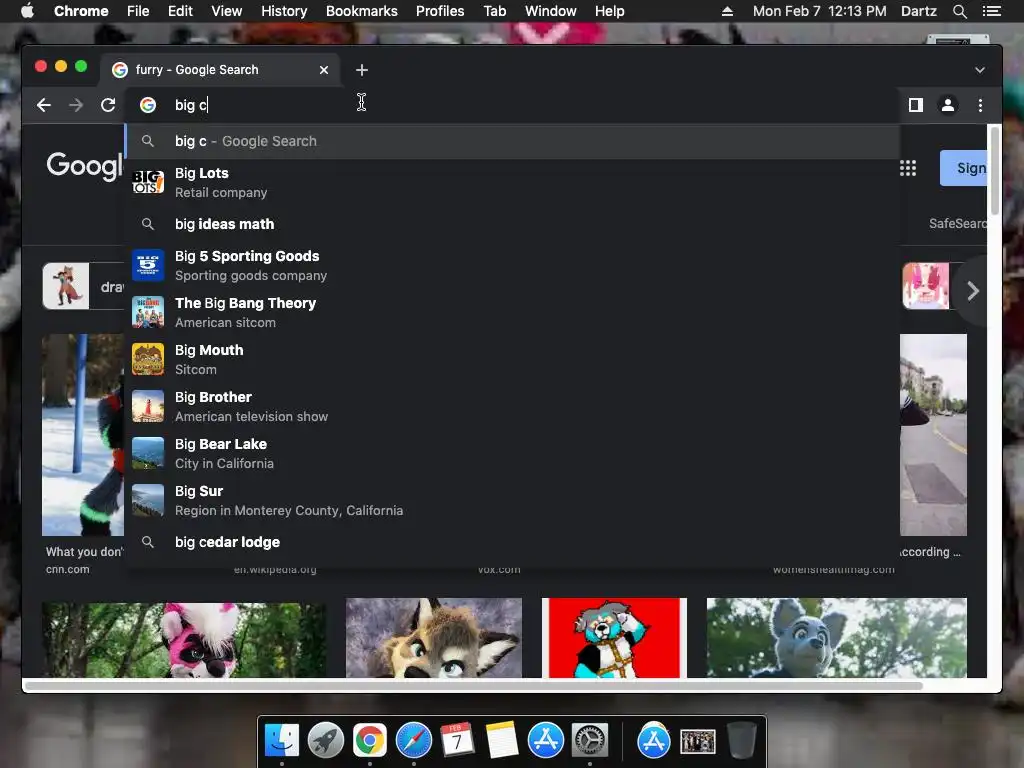The width and height of the screenshot is (1024, 768).
Task: Click the horizontal page scrollbar
Action: click(473, 686)
